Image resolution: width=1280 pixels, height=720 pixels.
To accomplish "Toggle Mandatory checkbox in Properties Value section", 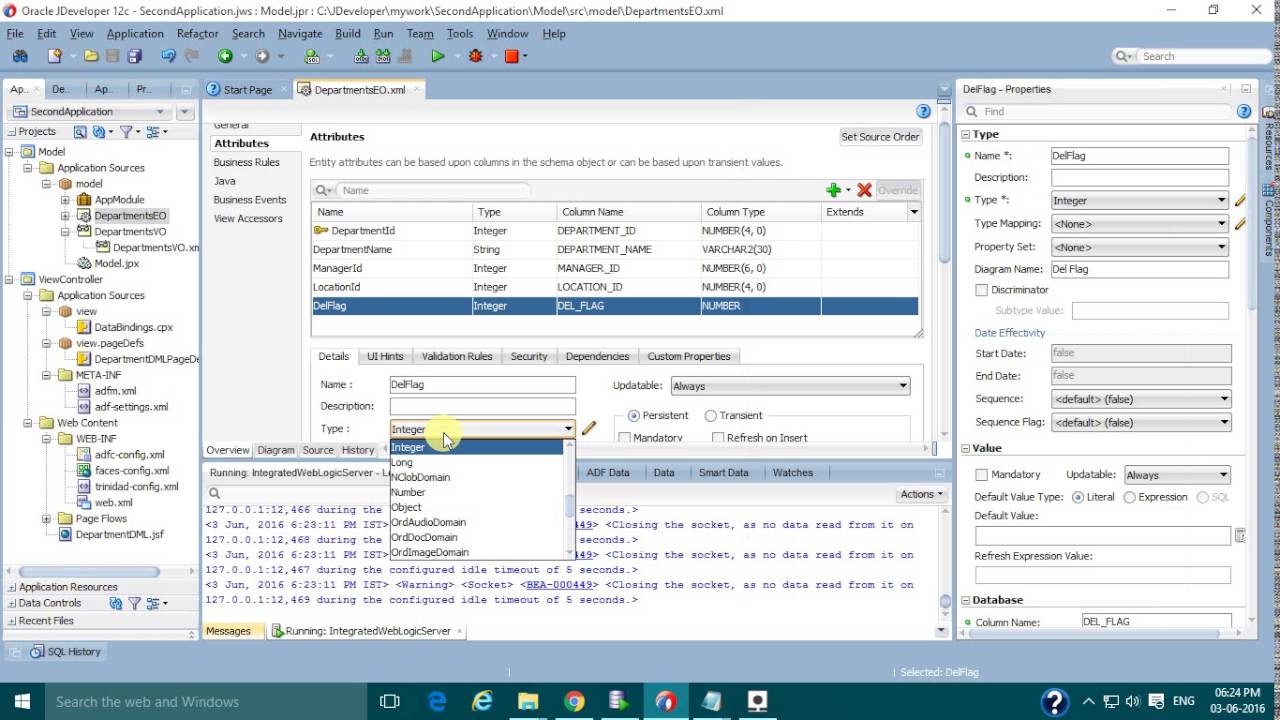I will coord(981,475).
